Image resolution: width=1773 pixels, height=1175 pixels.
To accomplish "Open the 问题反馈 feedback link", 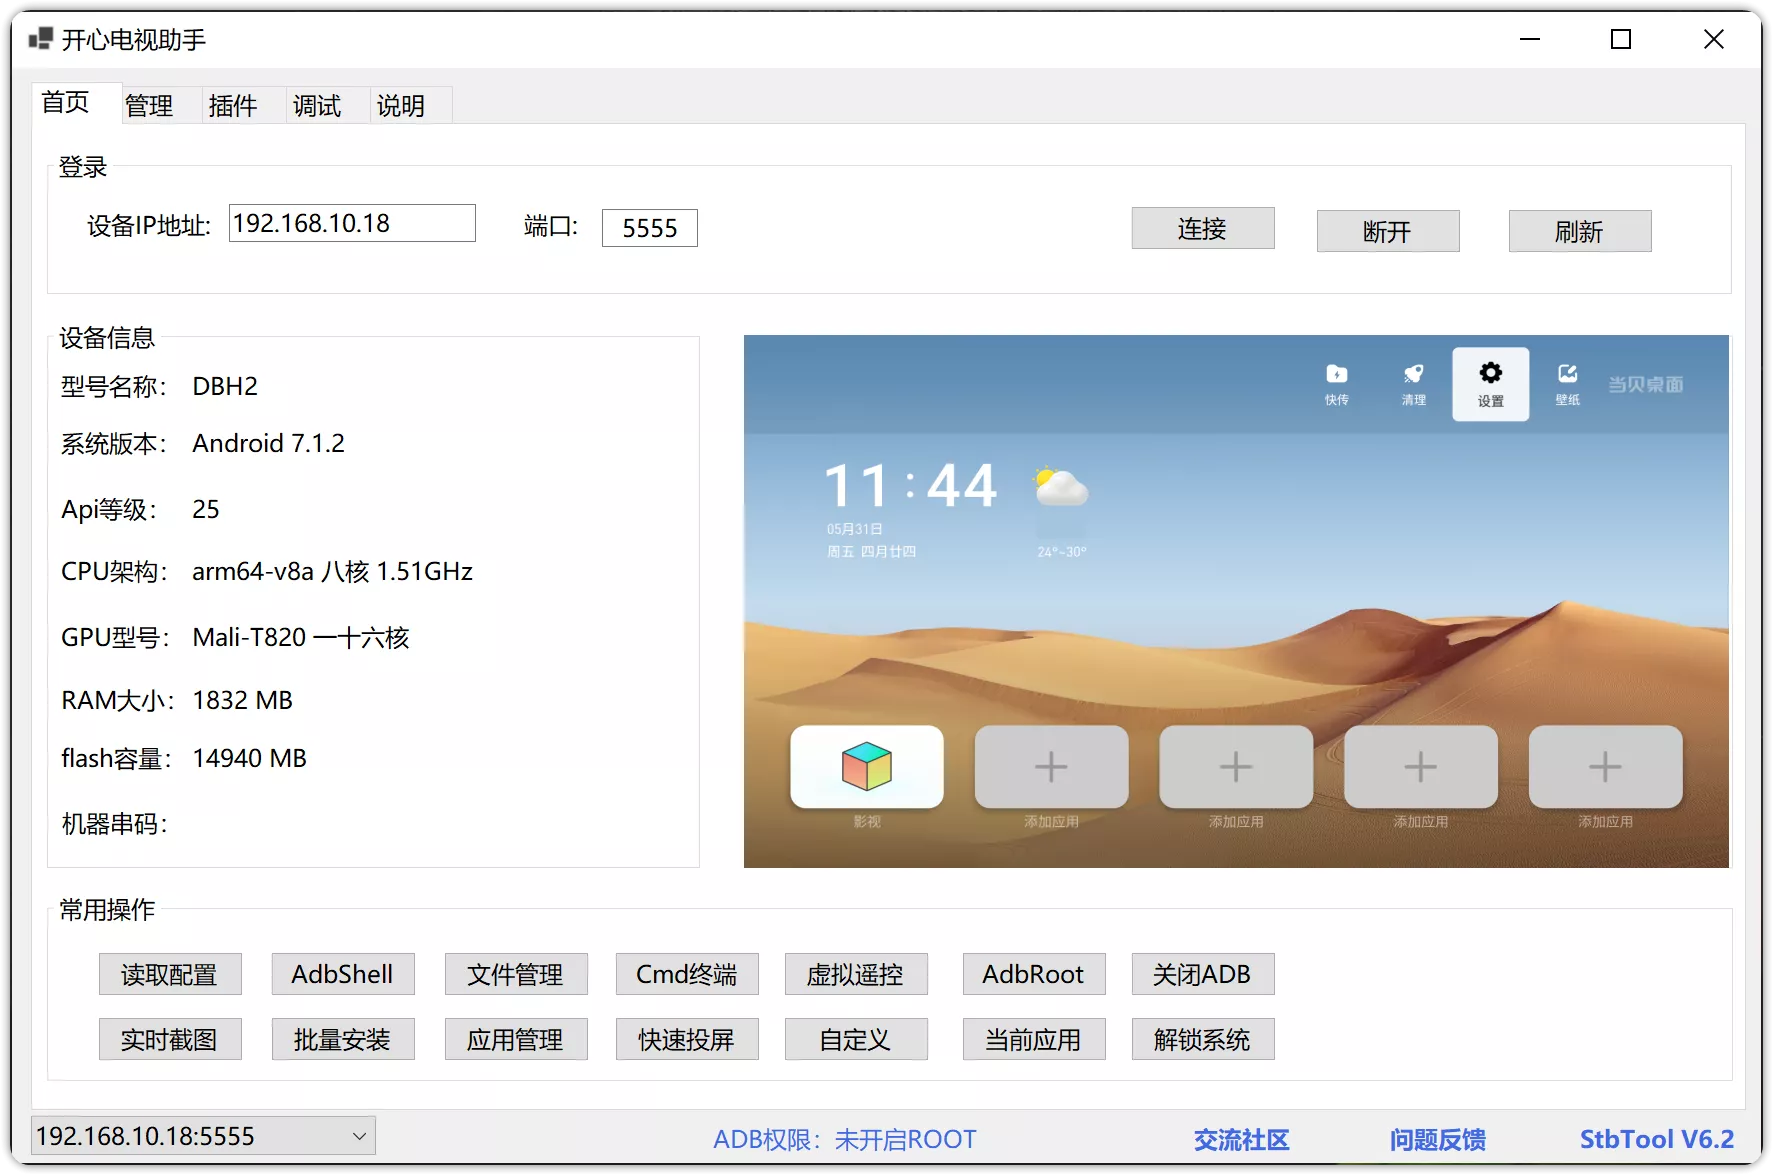I will click(1438, 1139).
